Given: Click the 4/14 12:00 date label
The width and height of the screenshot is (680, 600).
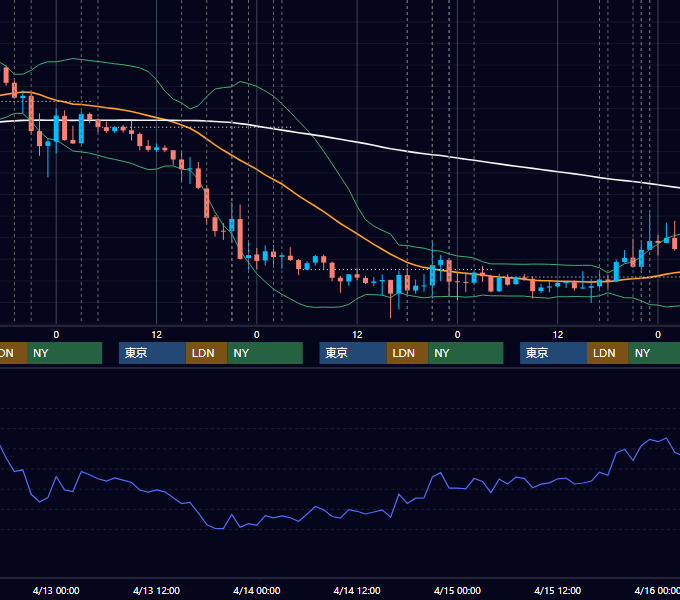Looking at the screenshot, I should click(x=357, y=590).
